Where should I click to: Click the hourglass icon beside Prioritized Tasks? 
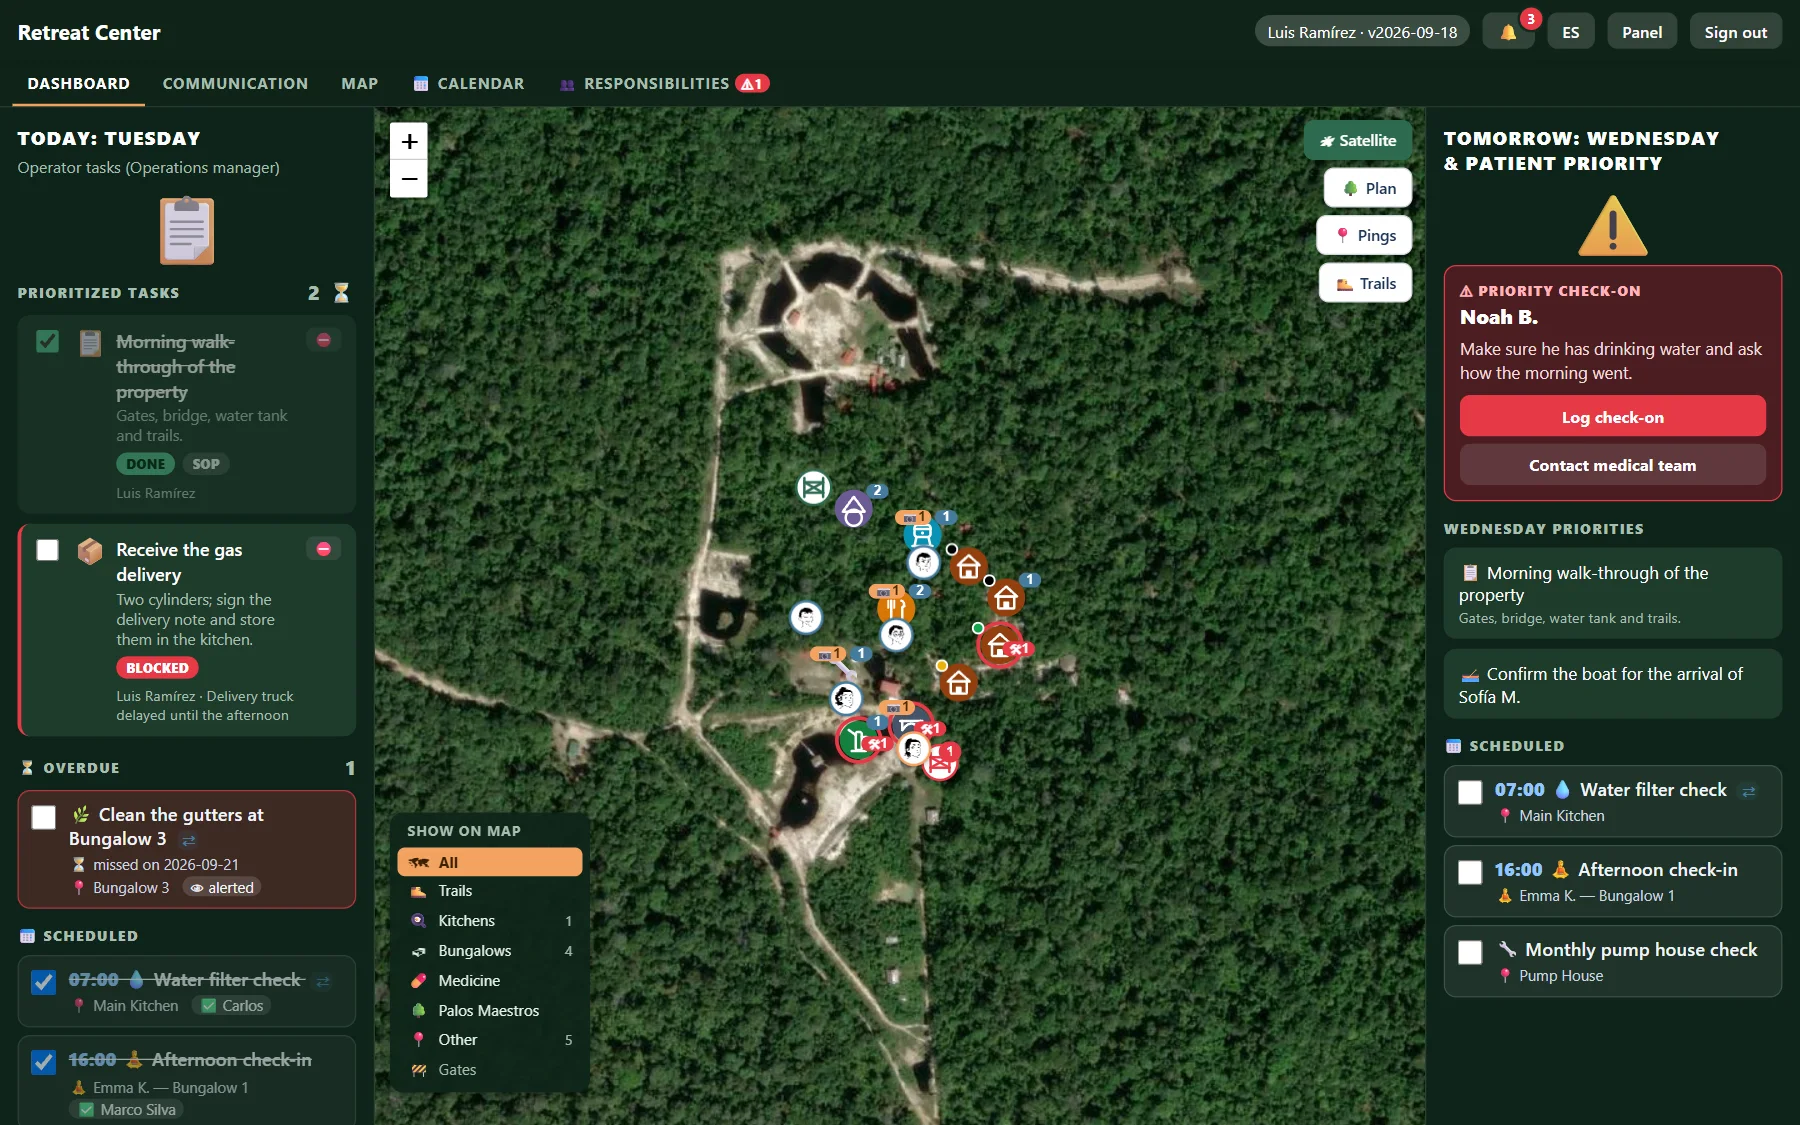(x=341, y=292)
